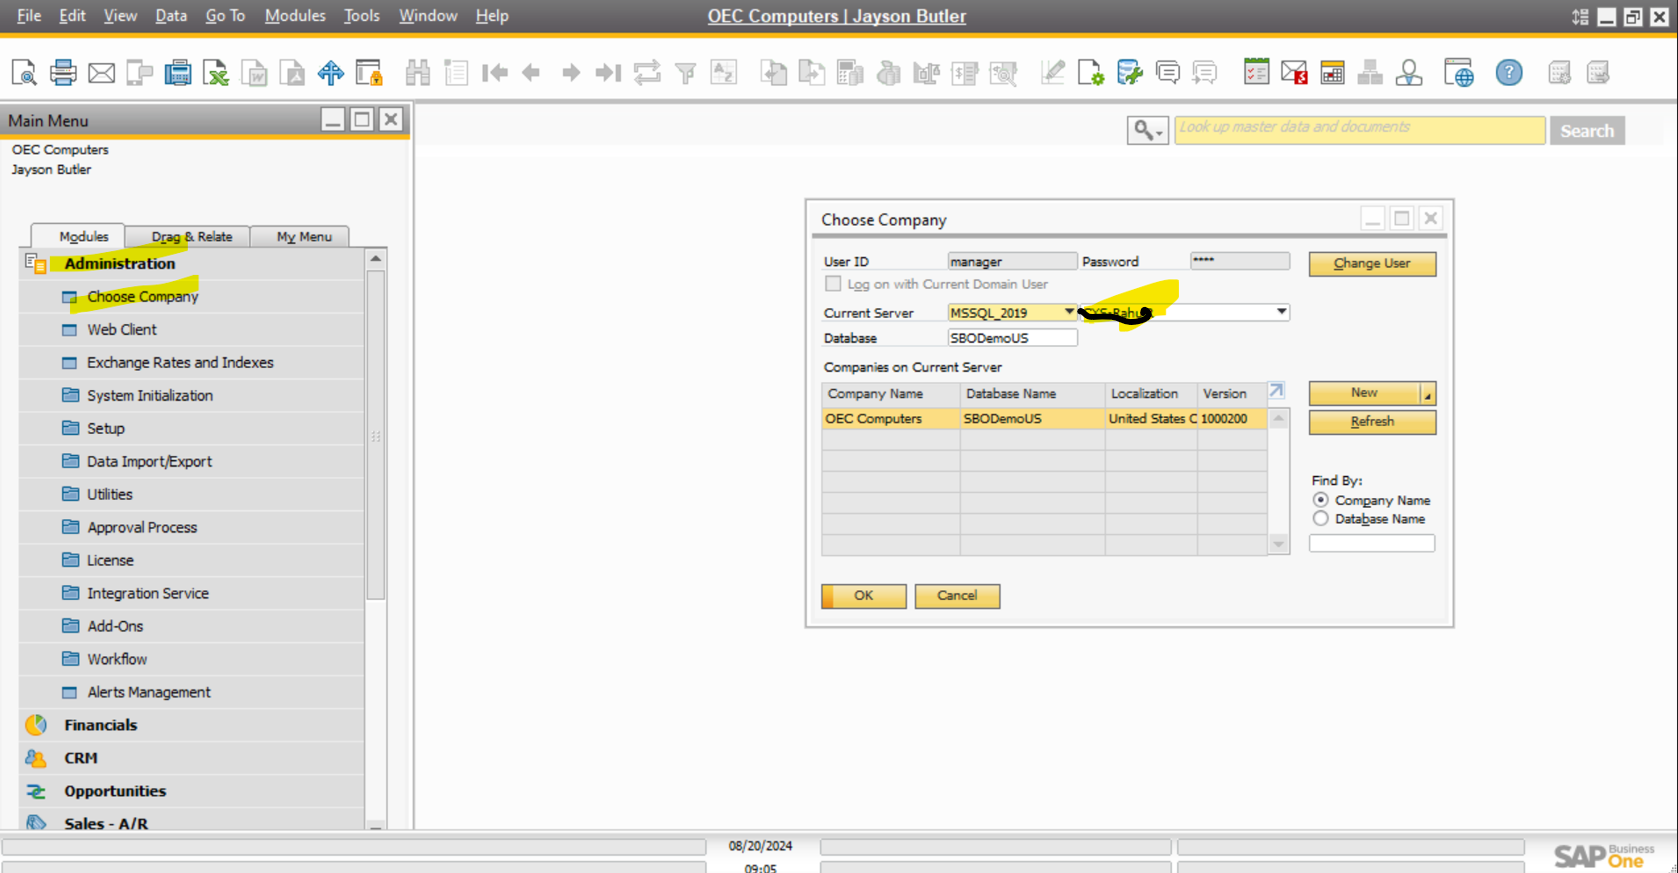Click the Main Menu scroll up arrow

376,259
